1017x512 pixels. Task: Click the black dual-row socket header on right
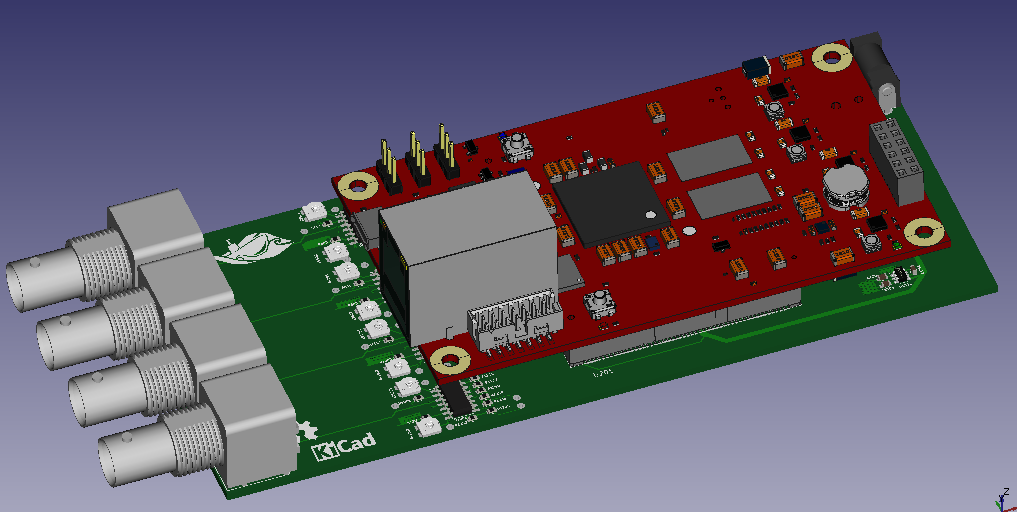(897, 158)
